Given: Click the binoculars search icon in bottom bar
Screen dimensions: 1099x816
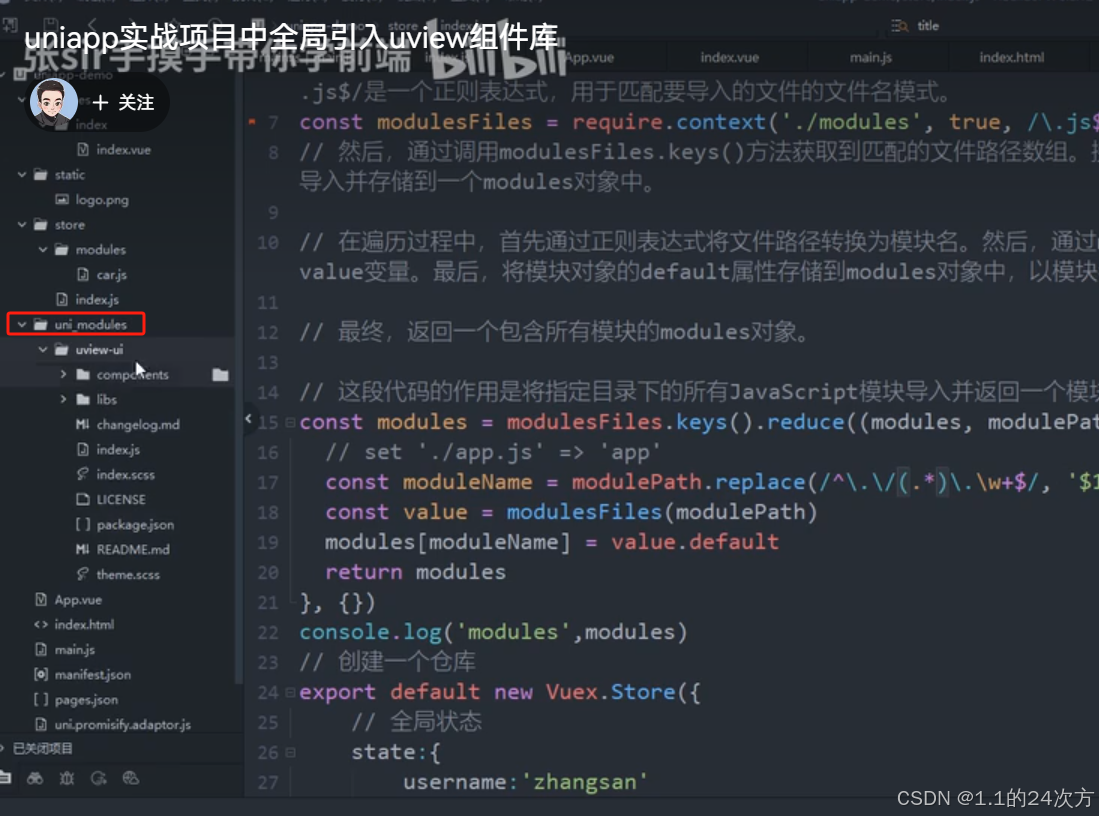Looking at the screenshot, I should tap(35, 778).
